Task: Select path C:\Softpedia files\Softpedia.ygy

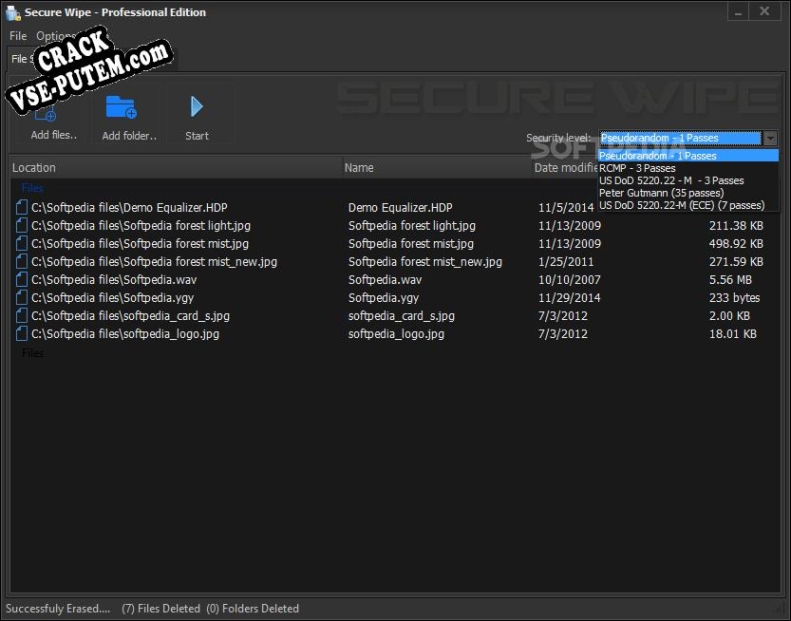Action: 112,298
